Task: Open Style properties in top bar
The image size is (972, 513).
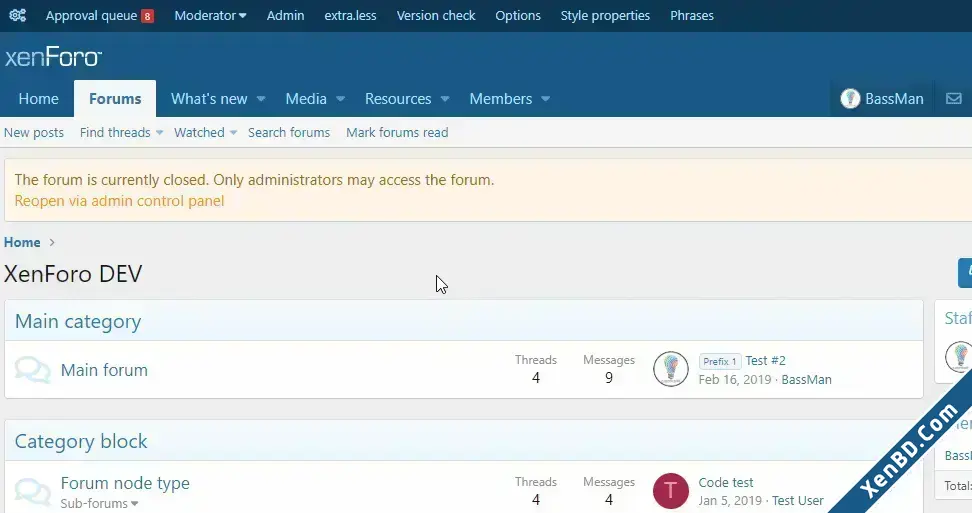Action: click(605, 15)
